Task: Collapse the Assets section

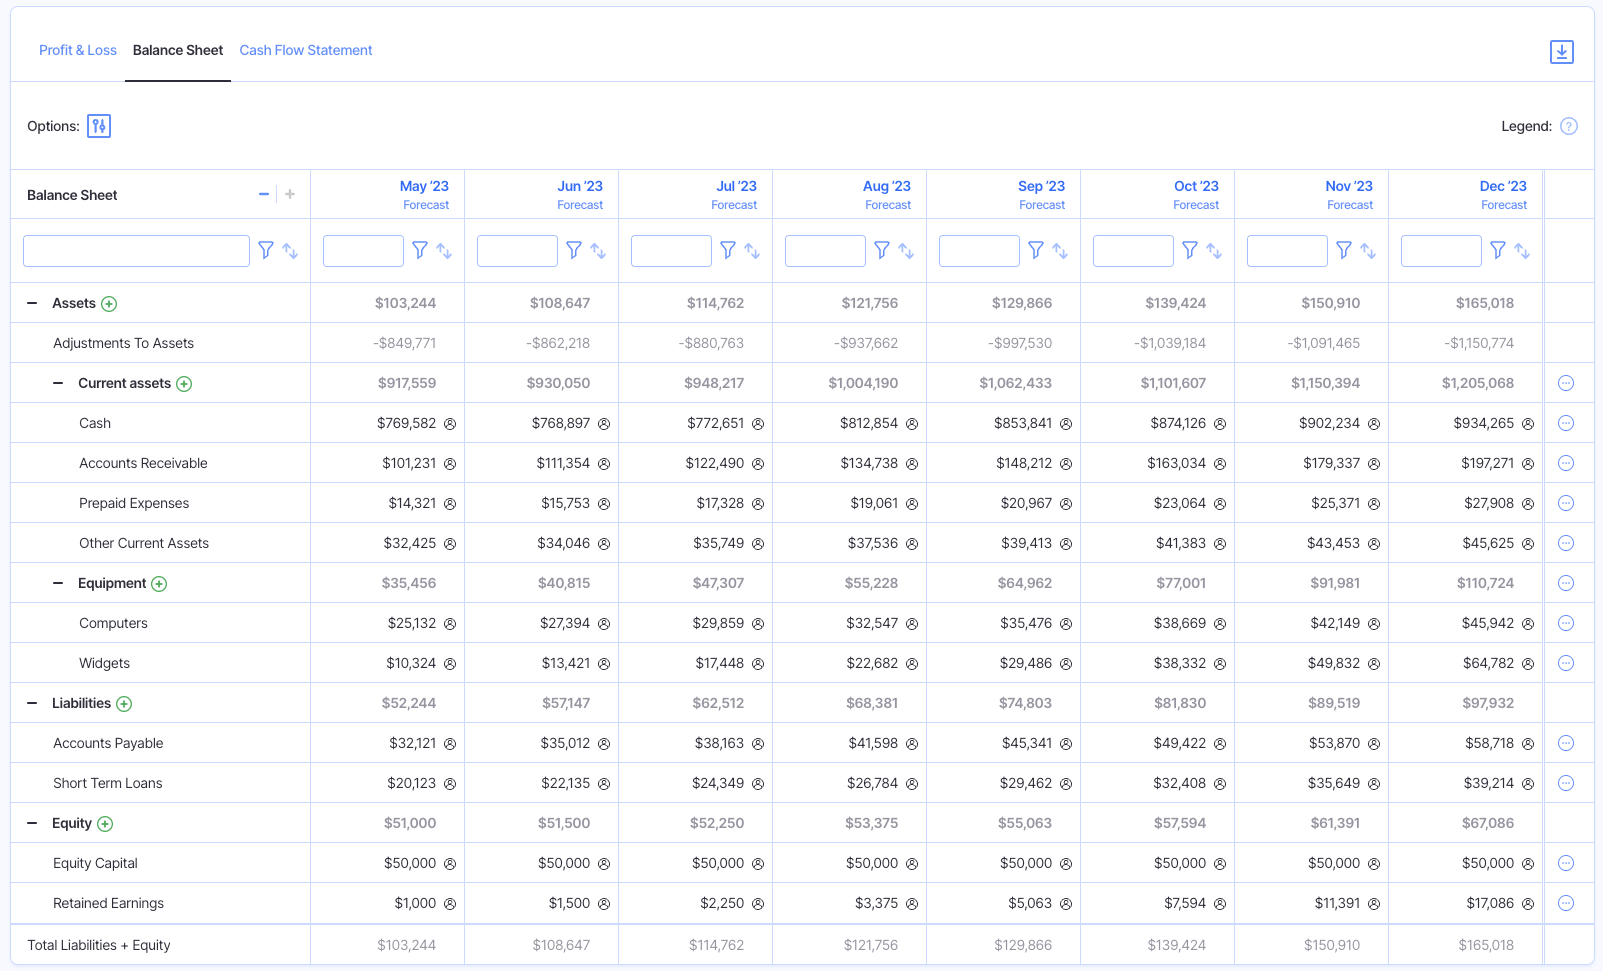Action: (30, 302)
